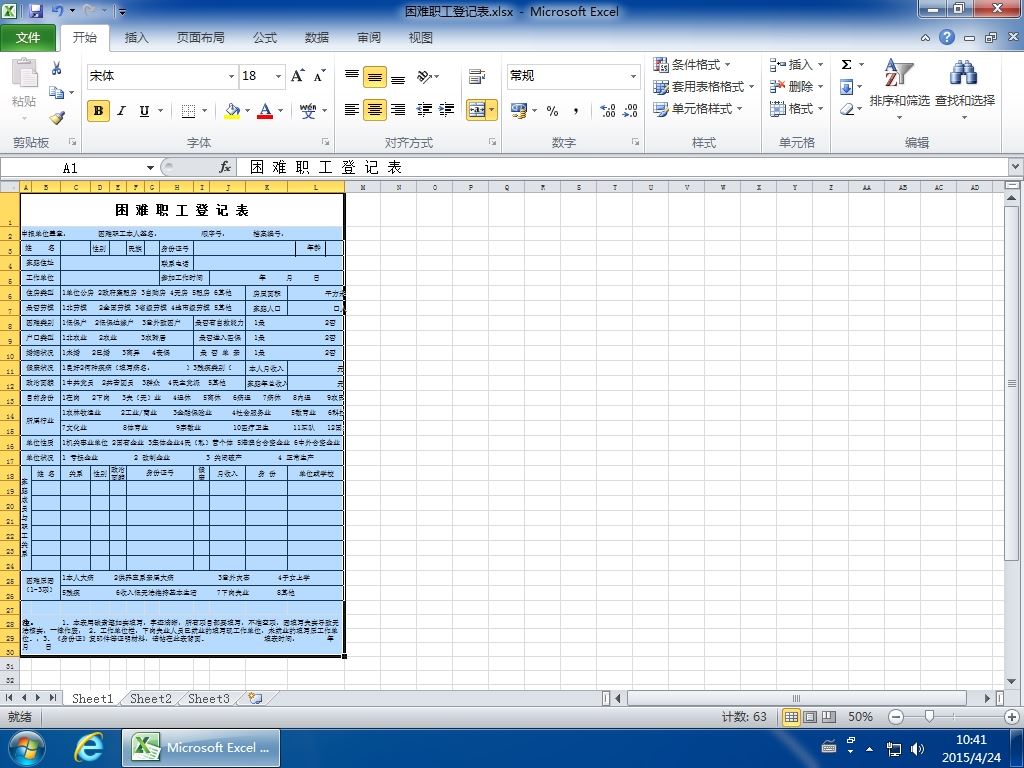Click the accounting number format icon

click(x=519, y=110)
